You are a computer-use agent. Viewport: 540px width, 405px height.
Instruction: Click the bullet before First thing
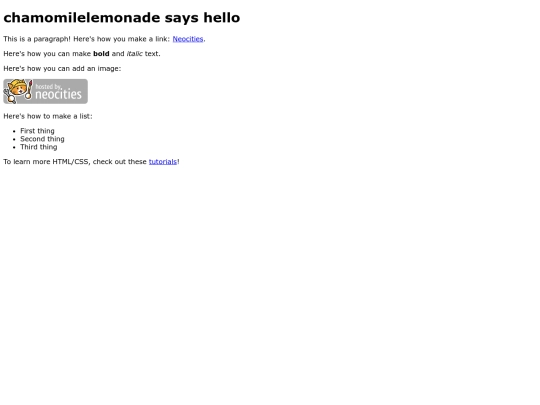pyautogui.click(x=14, y=131)
